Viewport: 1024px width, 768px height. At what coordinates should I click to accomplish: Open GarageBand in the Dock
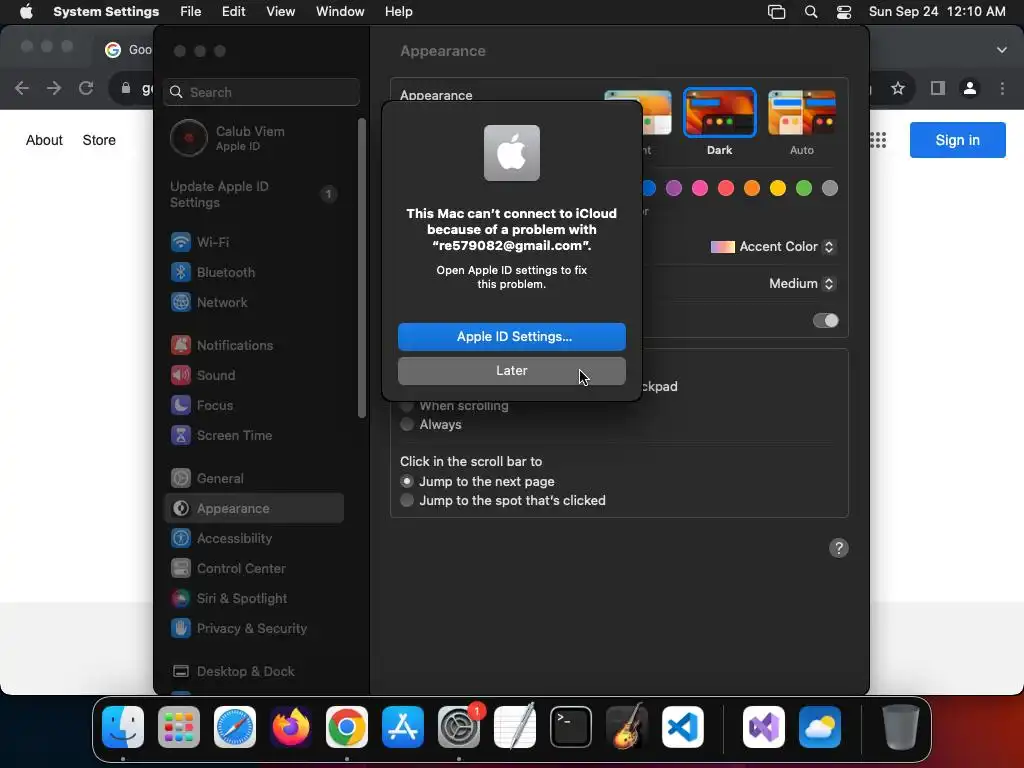[x=627, y=727]
